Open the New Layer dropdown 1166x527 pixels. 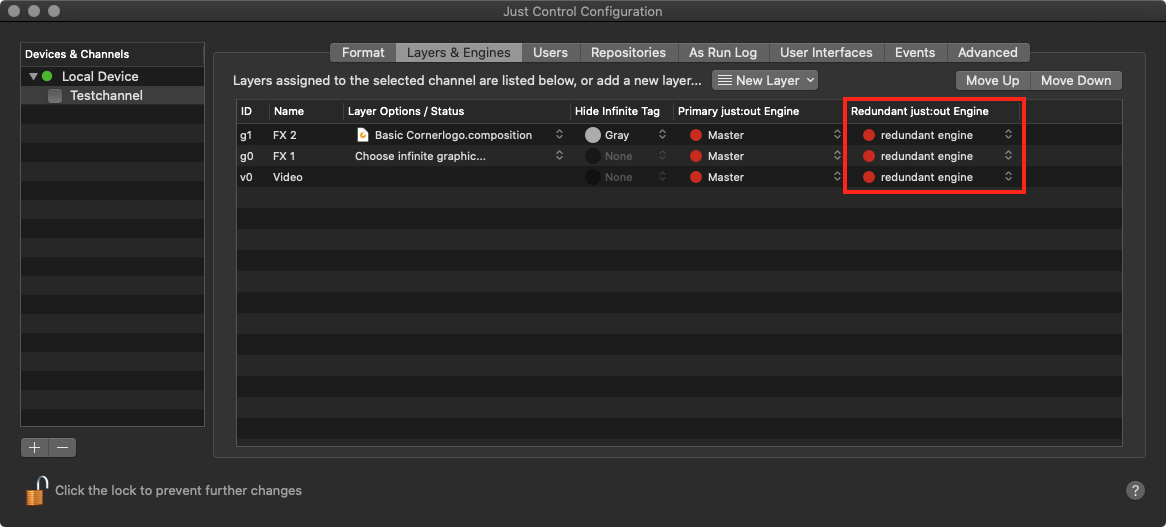coord(765,80)
